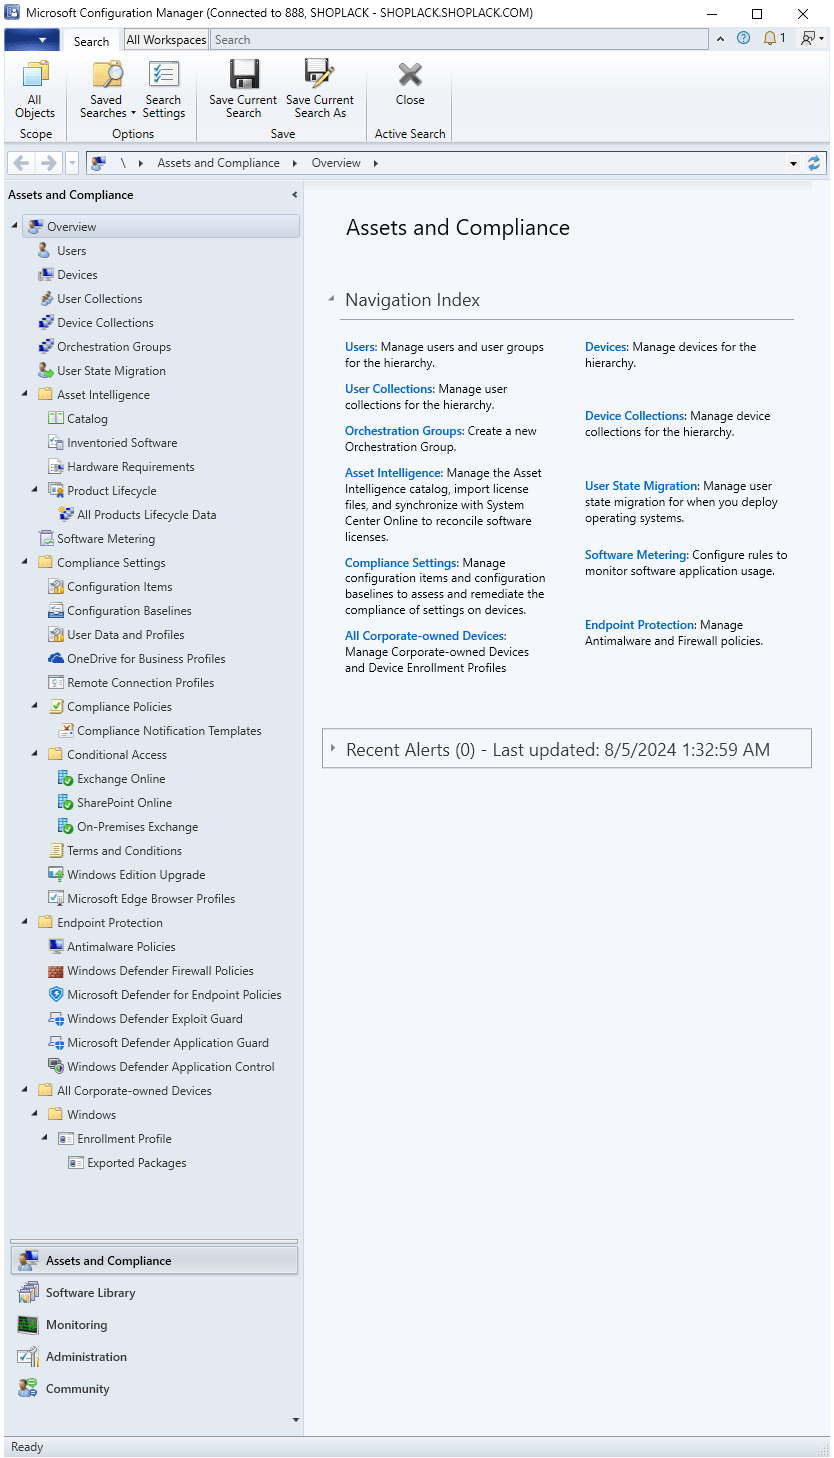
Task: Open Search Settings in the ribbon
Action: point(163,90)
